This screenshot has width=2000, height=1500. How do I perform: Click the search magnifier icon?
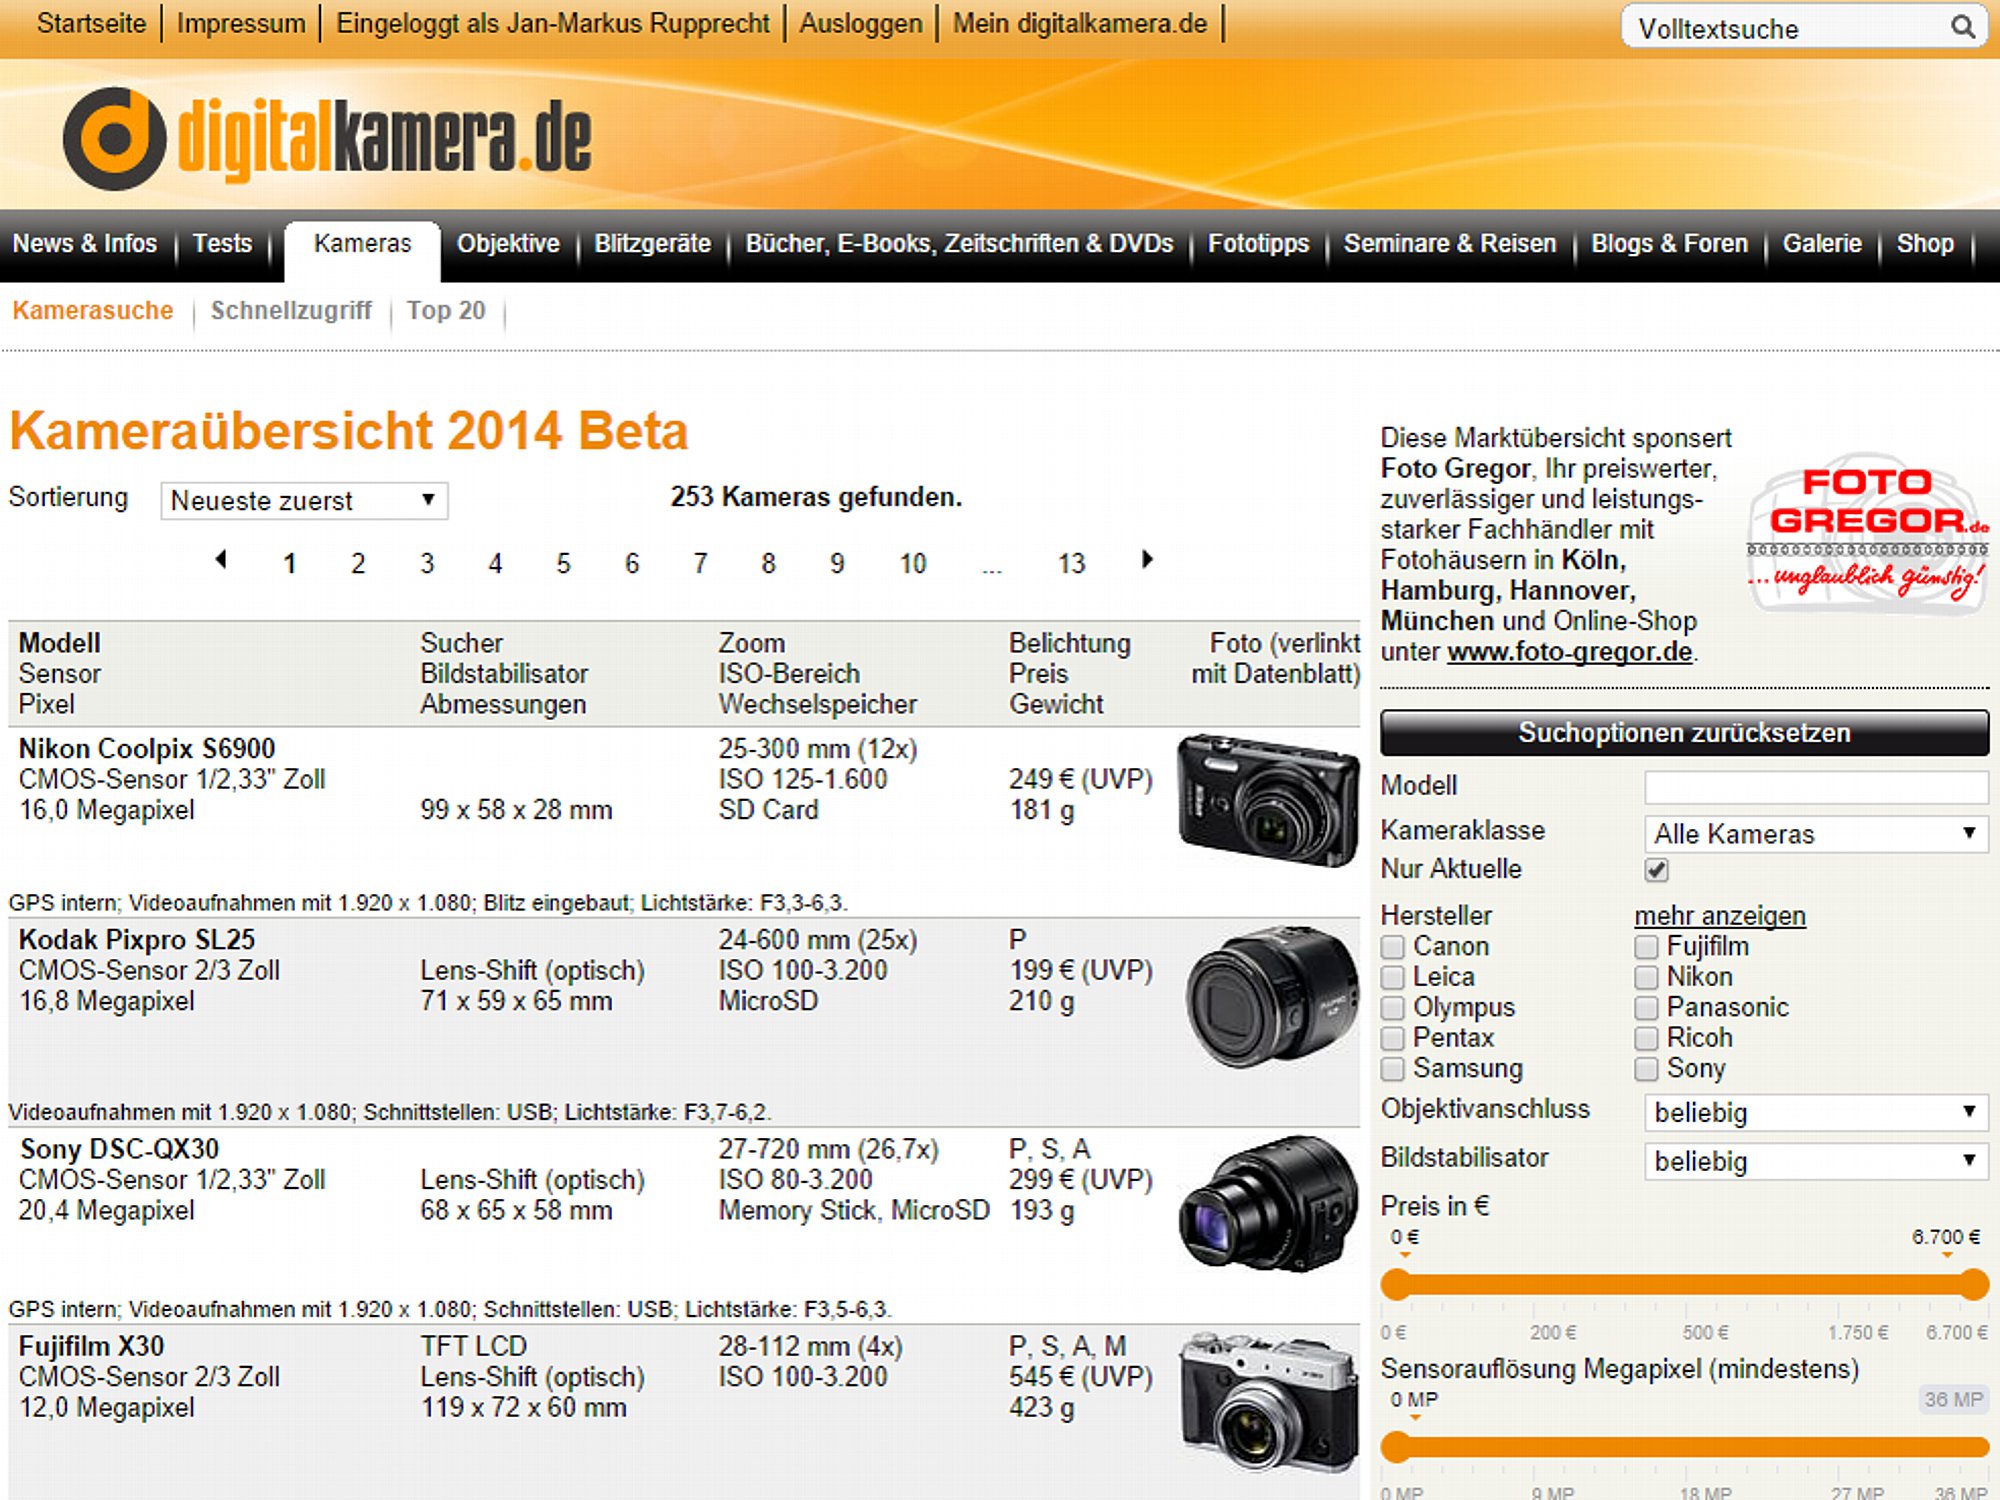[1962, 27]
